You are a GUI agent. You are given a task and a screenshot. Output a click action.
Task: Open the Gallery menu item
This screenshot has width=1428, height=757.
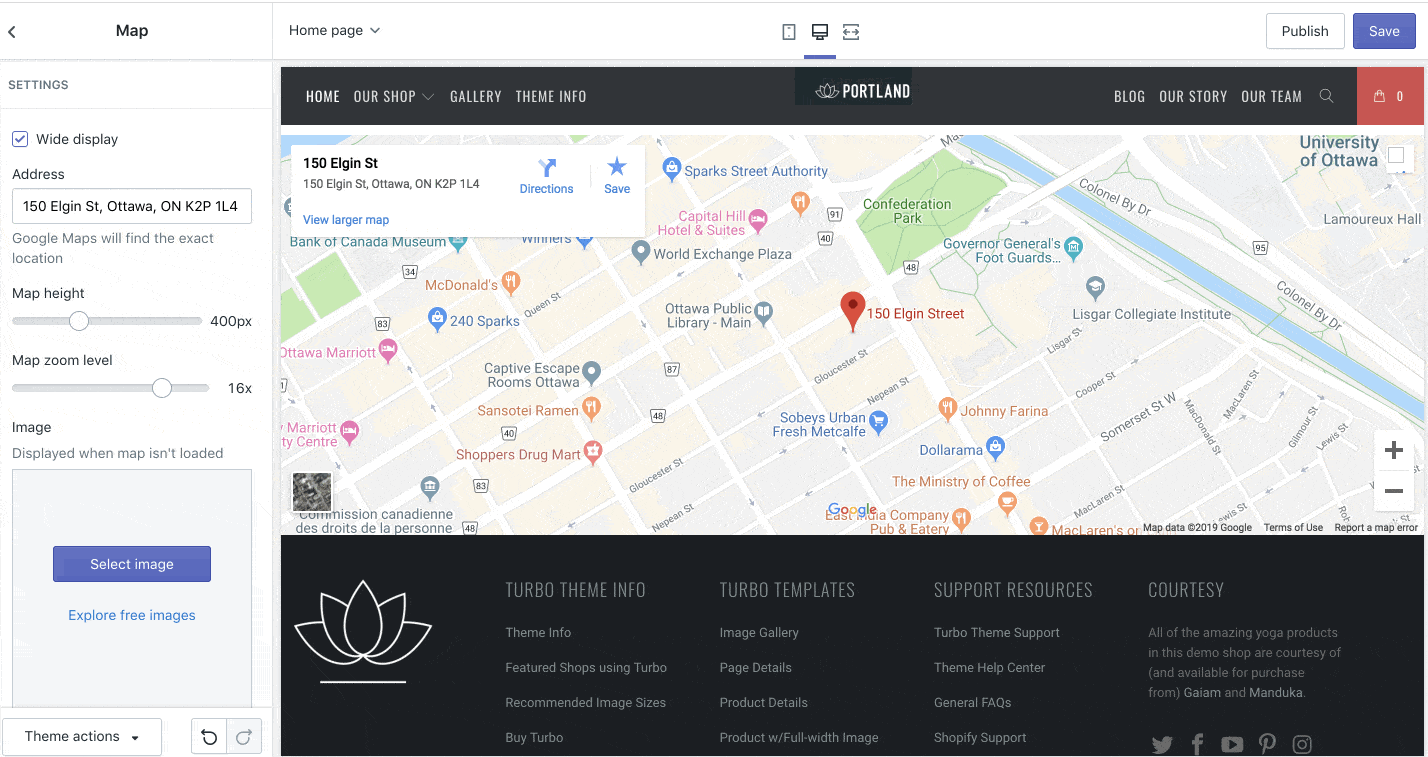[475, 97]
